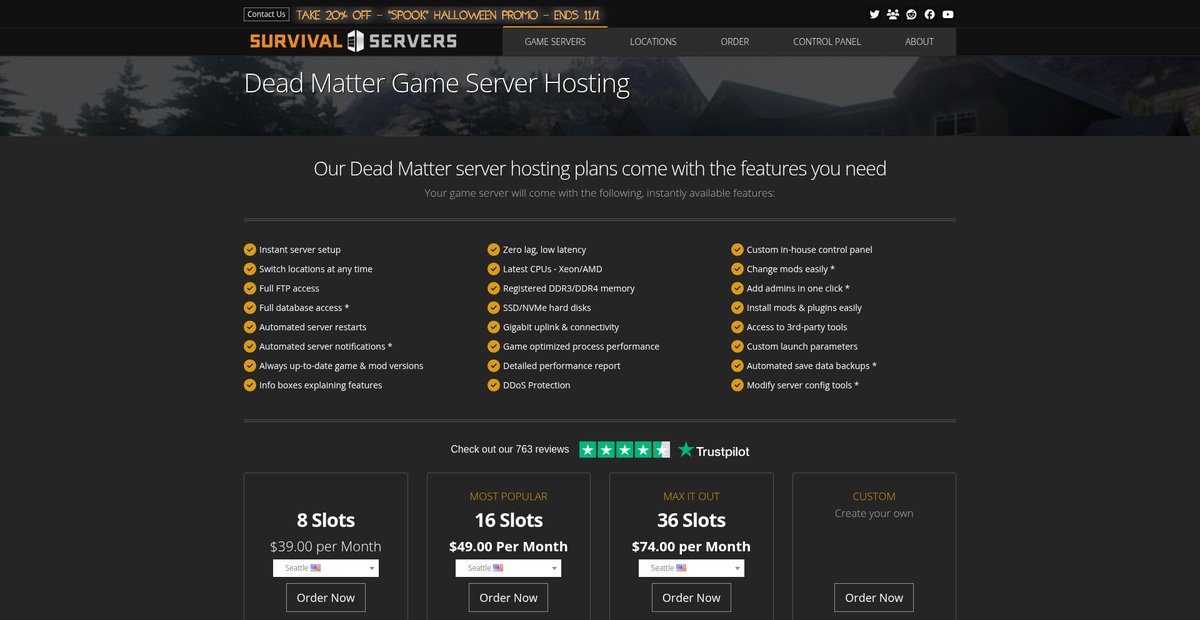Click 'Full database access *' text
Screen dimensions: 1200x620
tap(304, 308)
